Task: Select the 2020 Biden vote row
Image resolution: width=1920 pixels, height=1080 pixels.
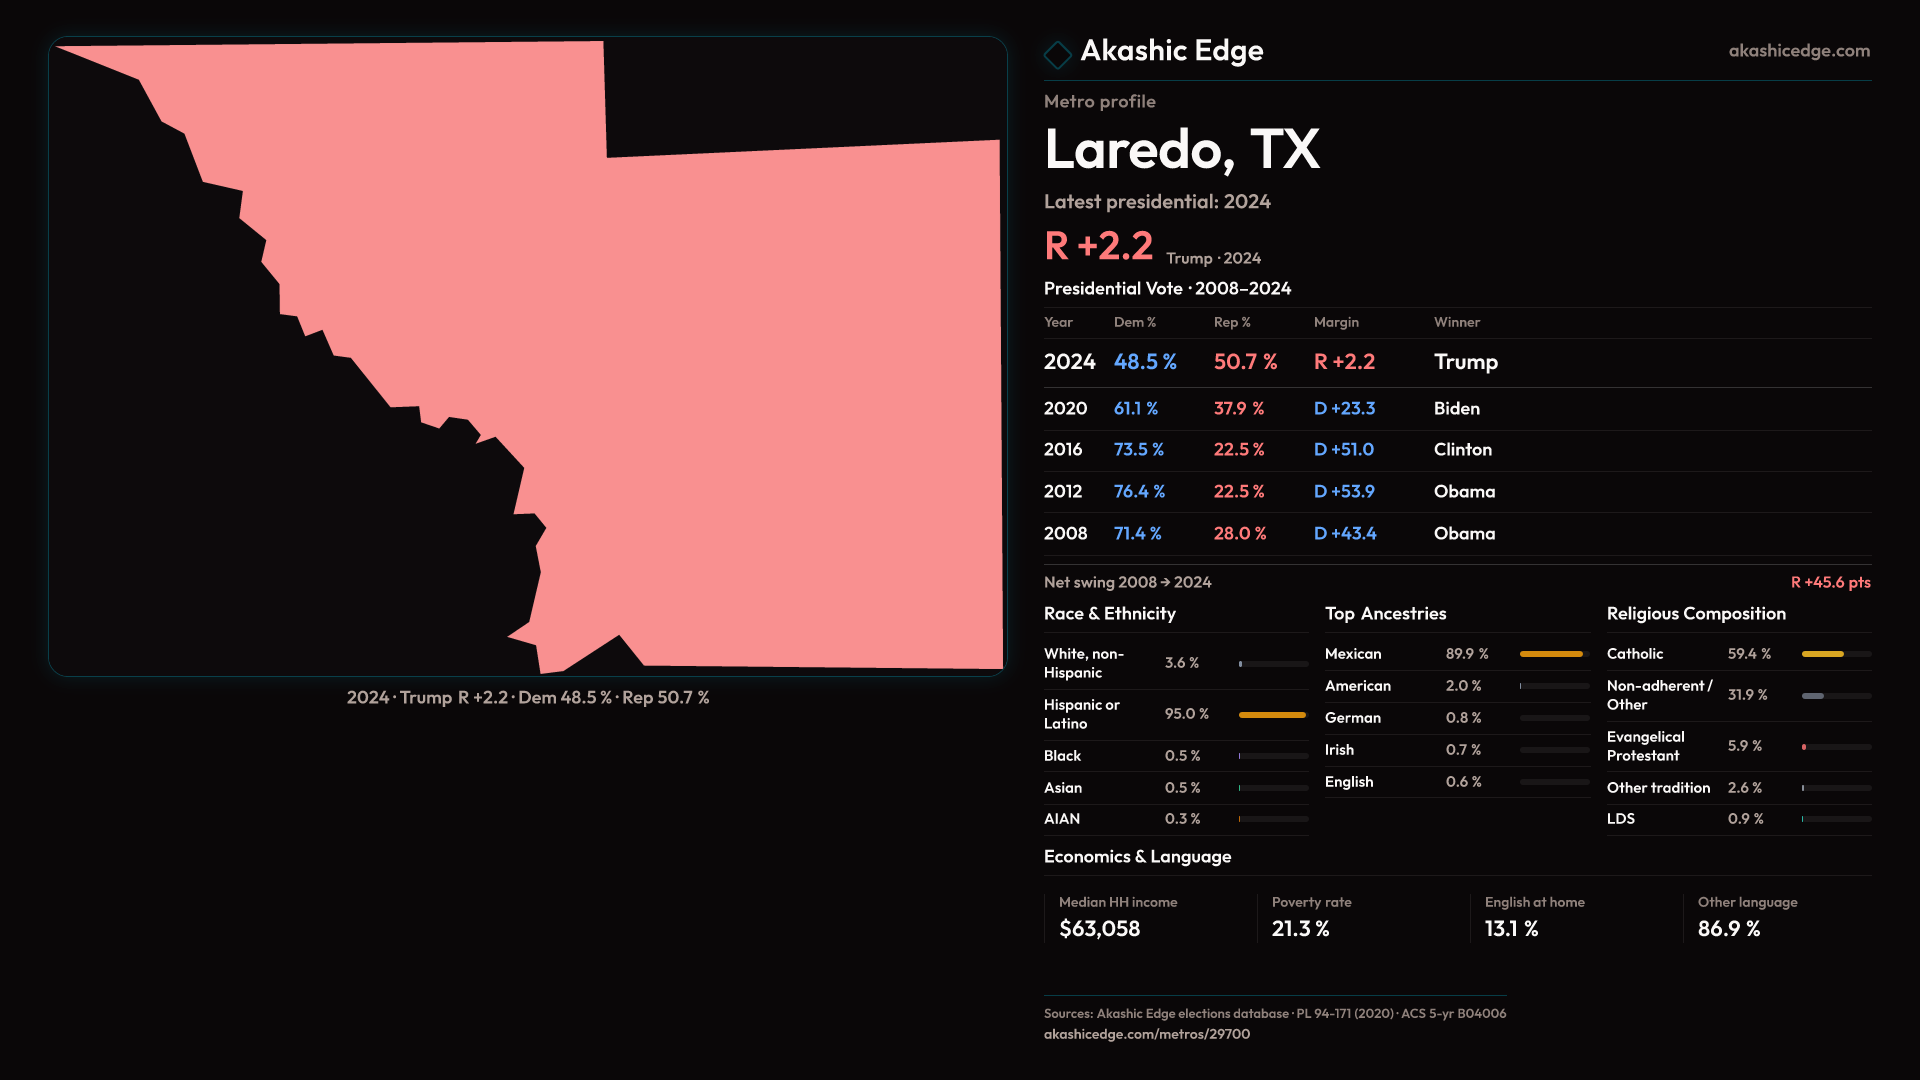Action: point(1456,409)
